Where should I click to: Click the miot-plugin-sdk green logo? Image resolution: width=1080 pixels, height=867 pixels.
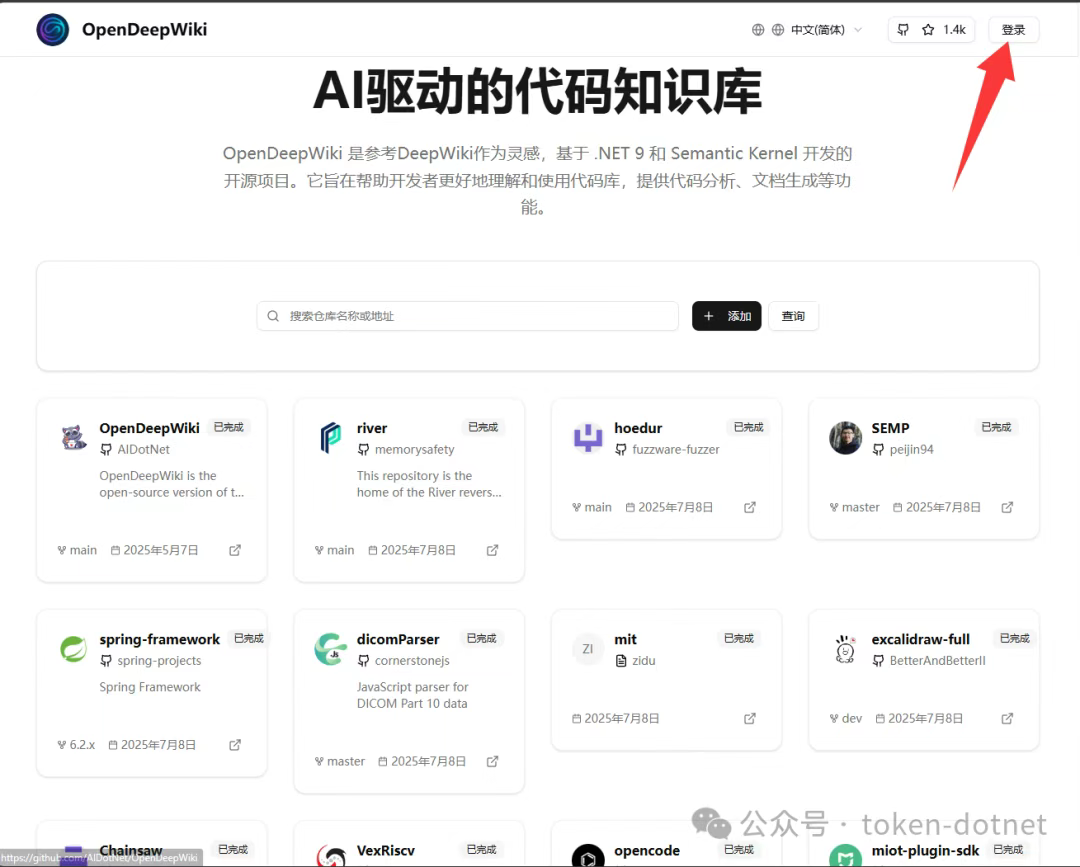click(x=845, y=855)
